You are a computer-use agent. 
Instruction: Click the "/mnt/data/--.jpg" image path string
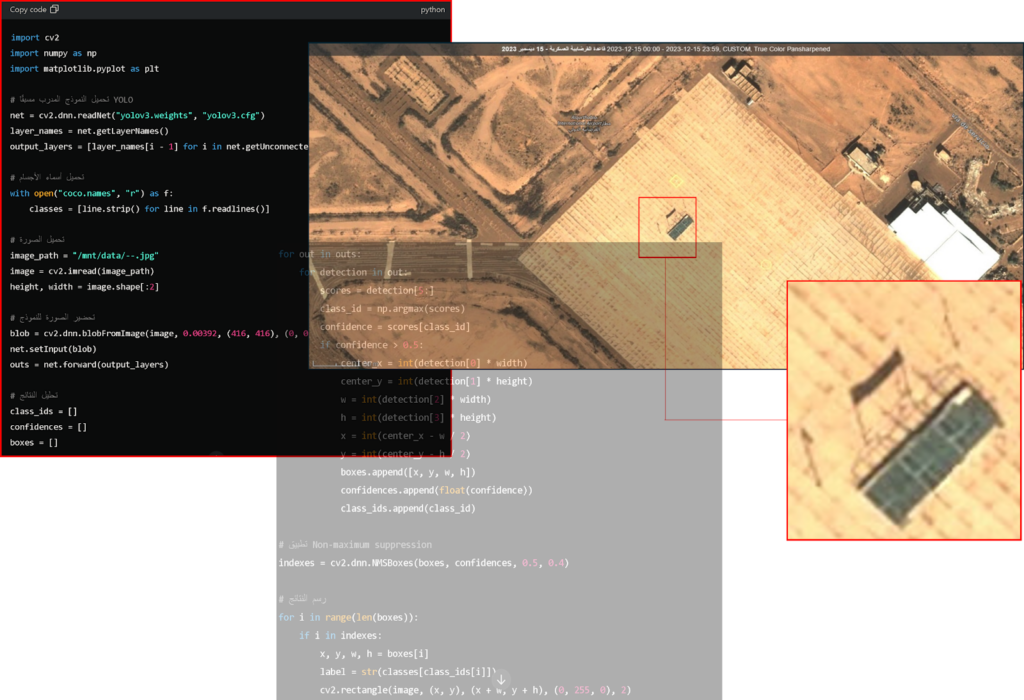point(114,256)
